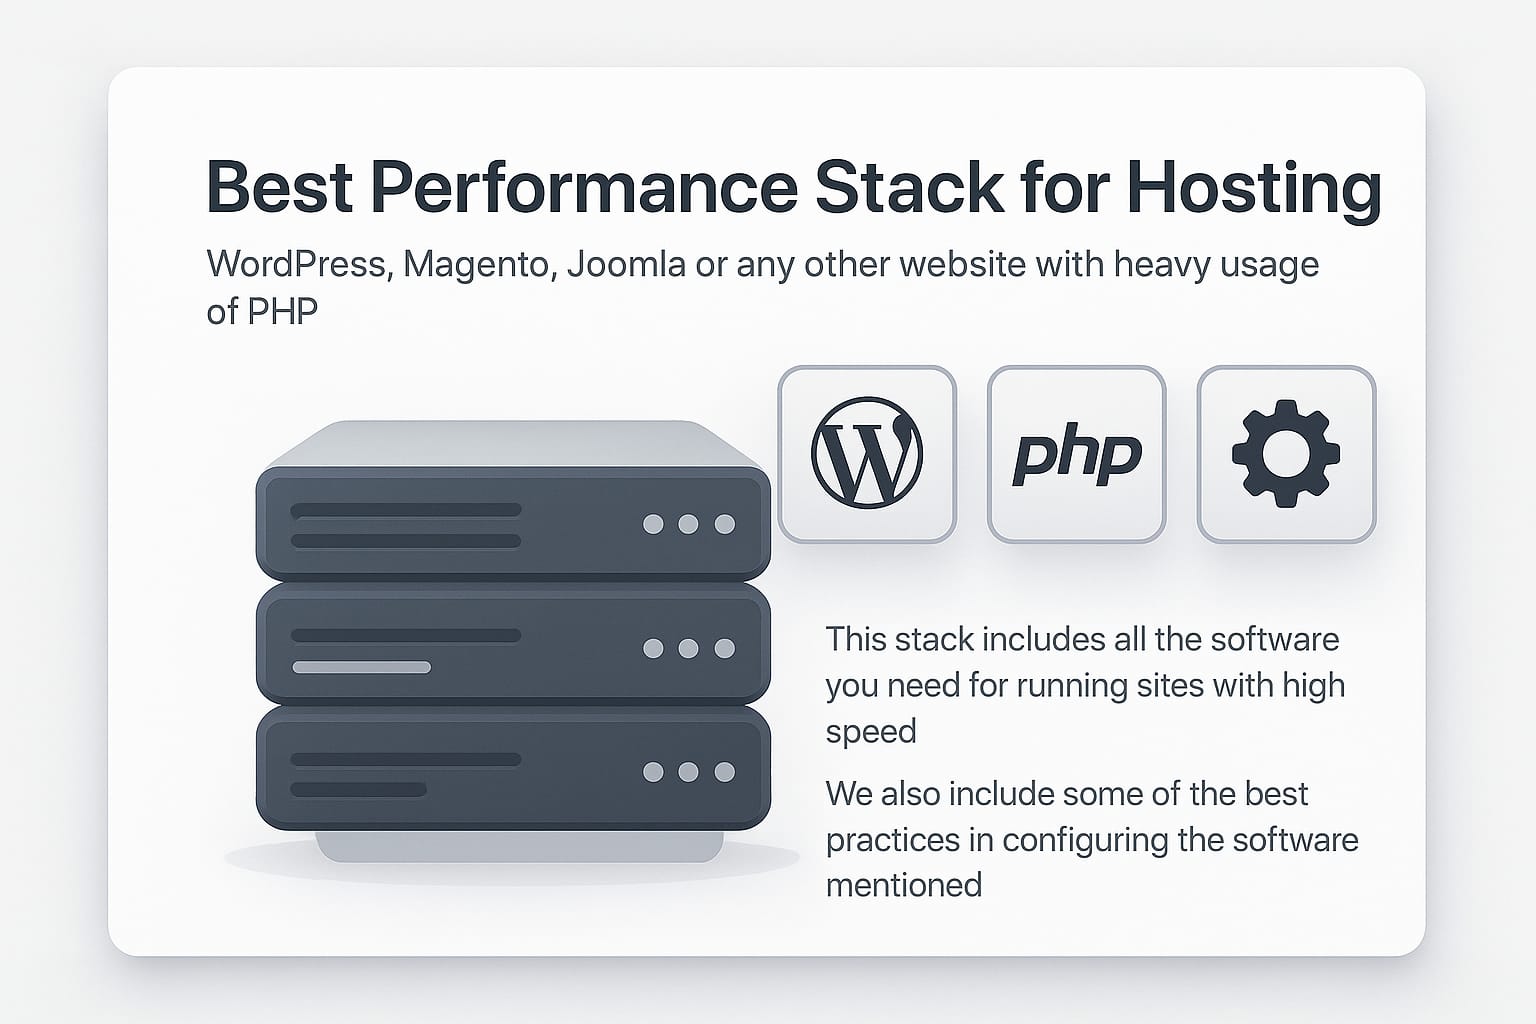
Task: Click the dark slot line on top server
Action: click(405, 512)
